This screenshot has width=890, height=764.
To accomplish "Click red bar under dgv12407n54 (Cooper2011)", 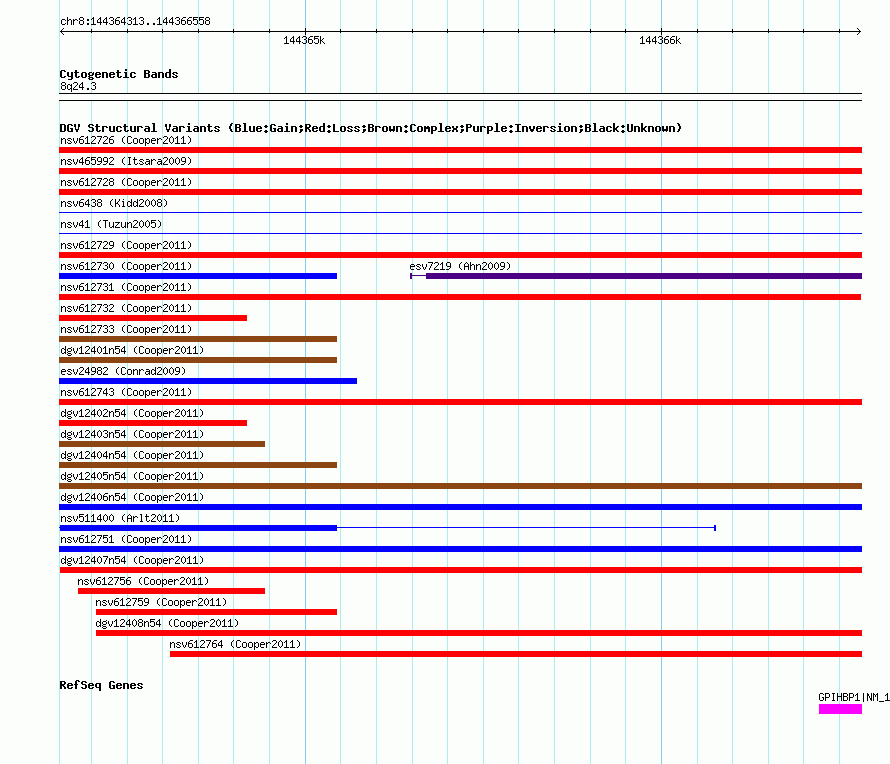I will (x=460, y=570).
